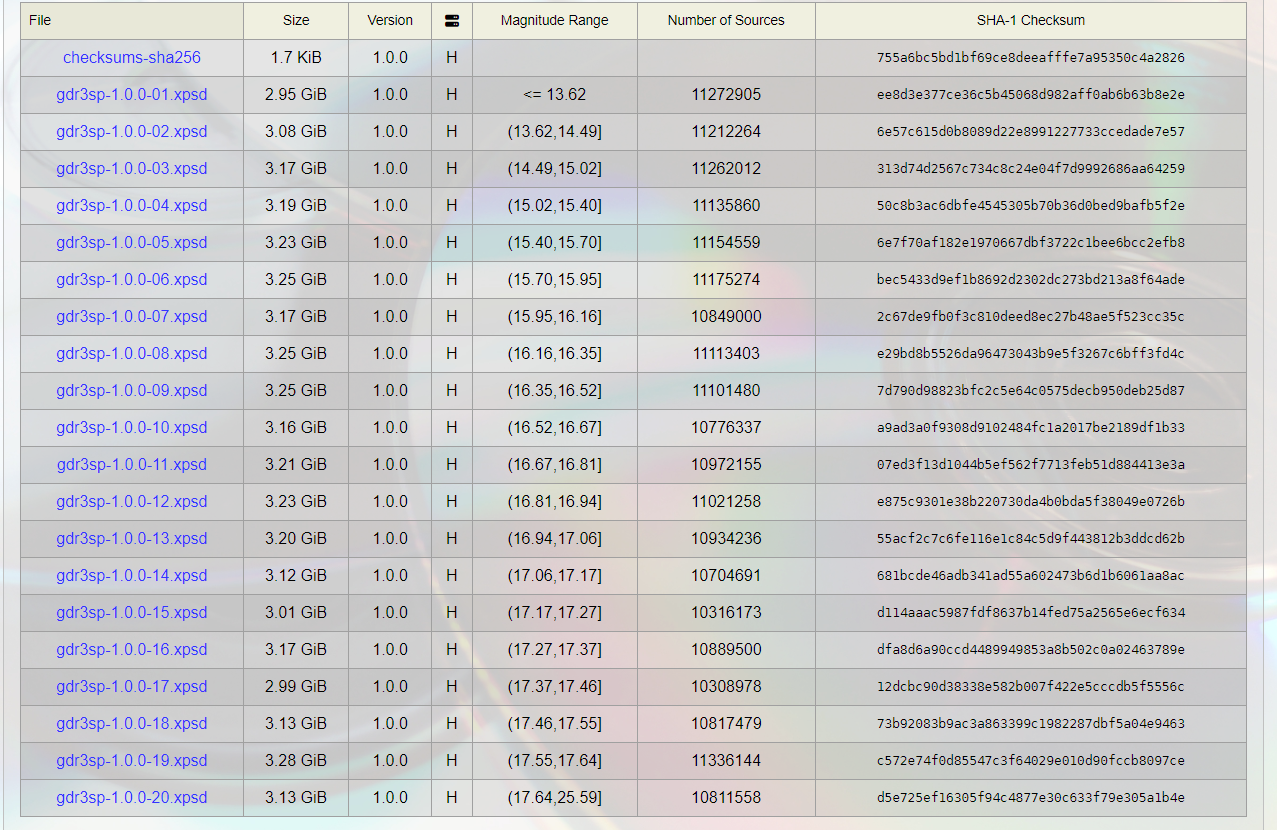Viewport: 1277px width, 830px height.
Task: Download gdr3sp-1.0.0-02.xpsd file
Action: (x=132, y=131)
